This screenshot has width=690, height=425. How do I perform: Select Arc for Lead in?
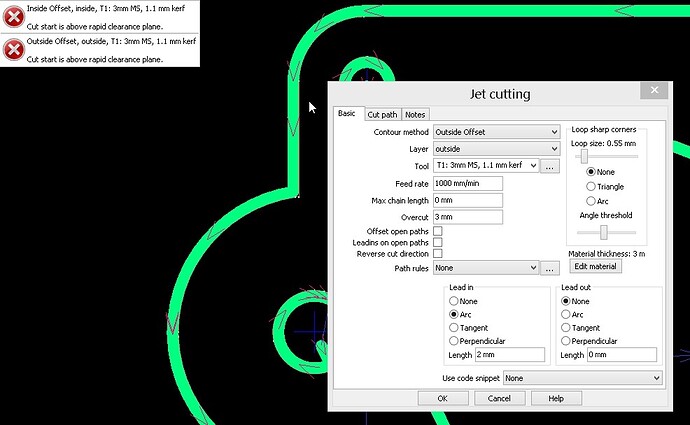point(454,314)
